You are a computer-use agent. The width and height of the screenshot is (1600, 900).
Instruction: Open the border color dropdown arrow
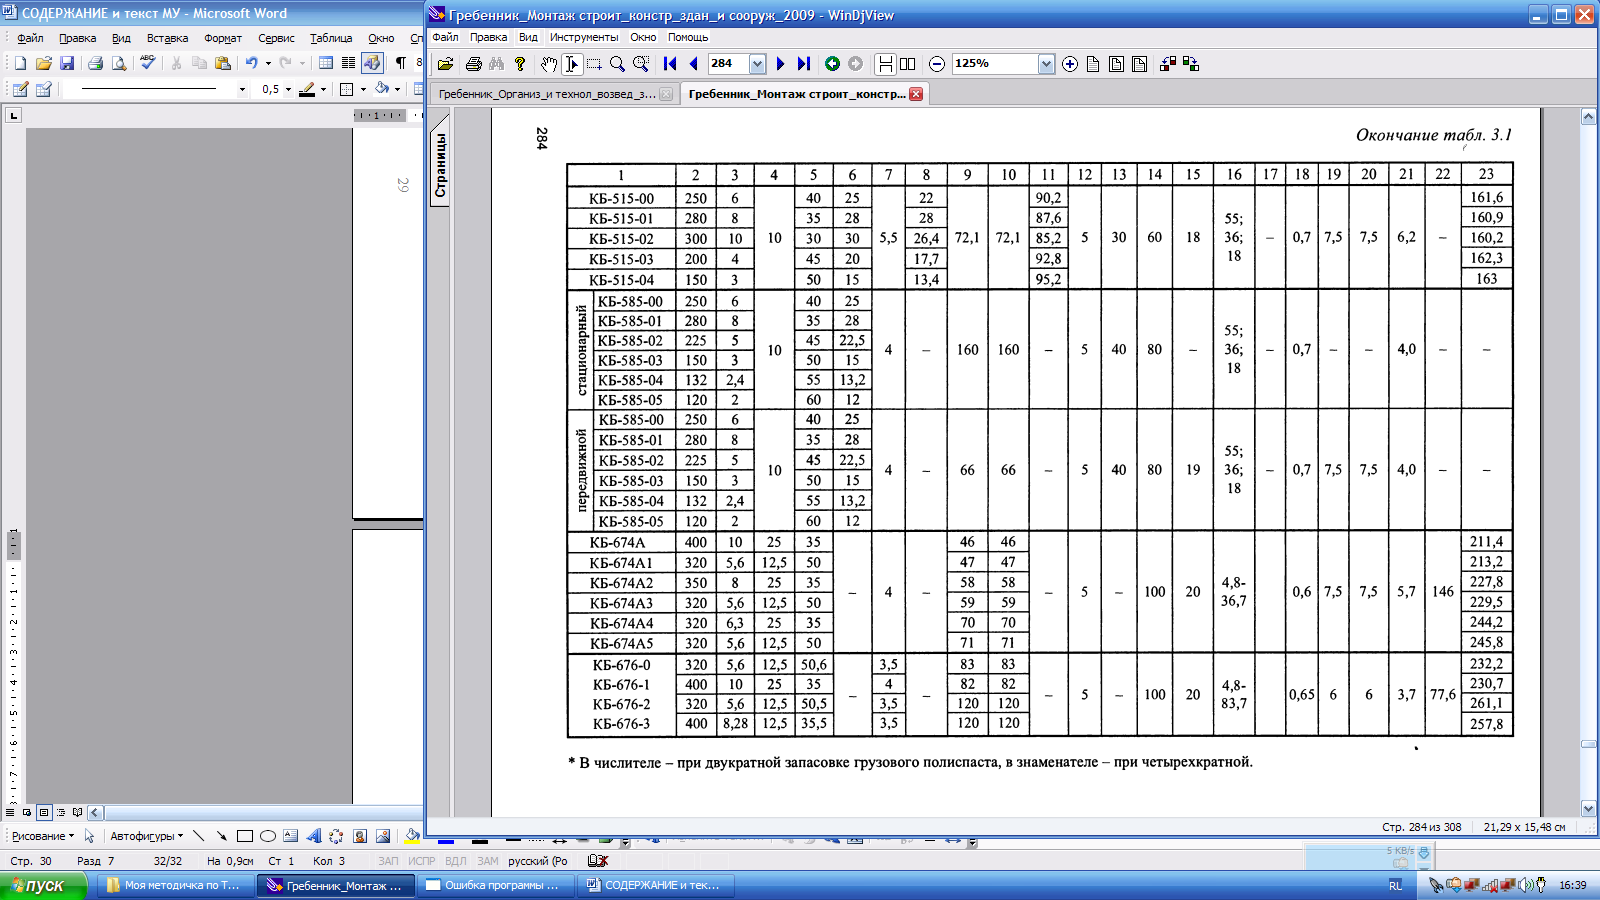pos(323,90)
